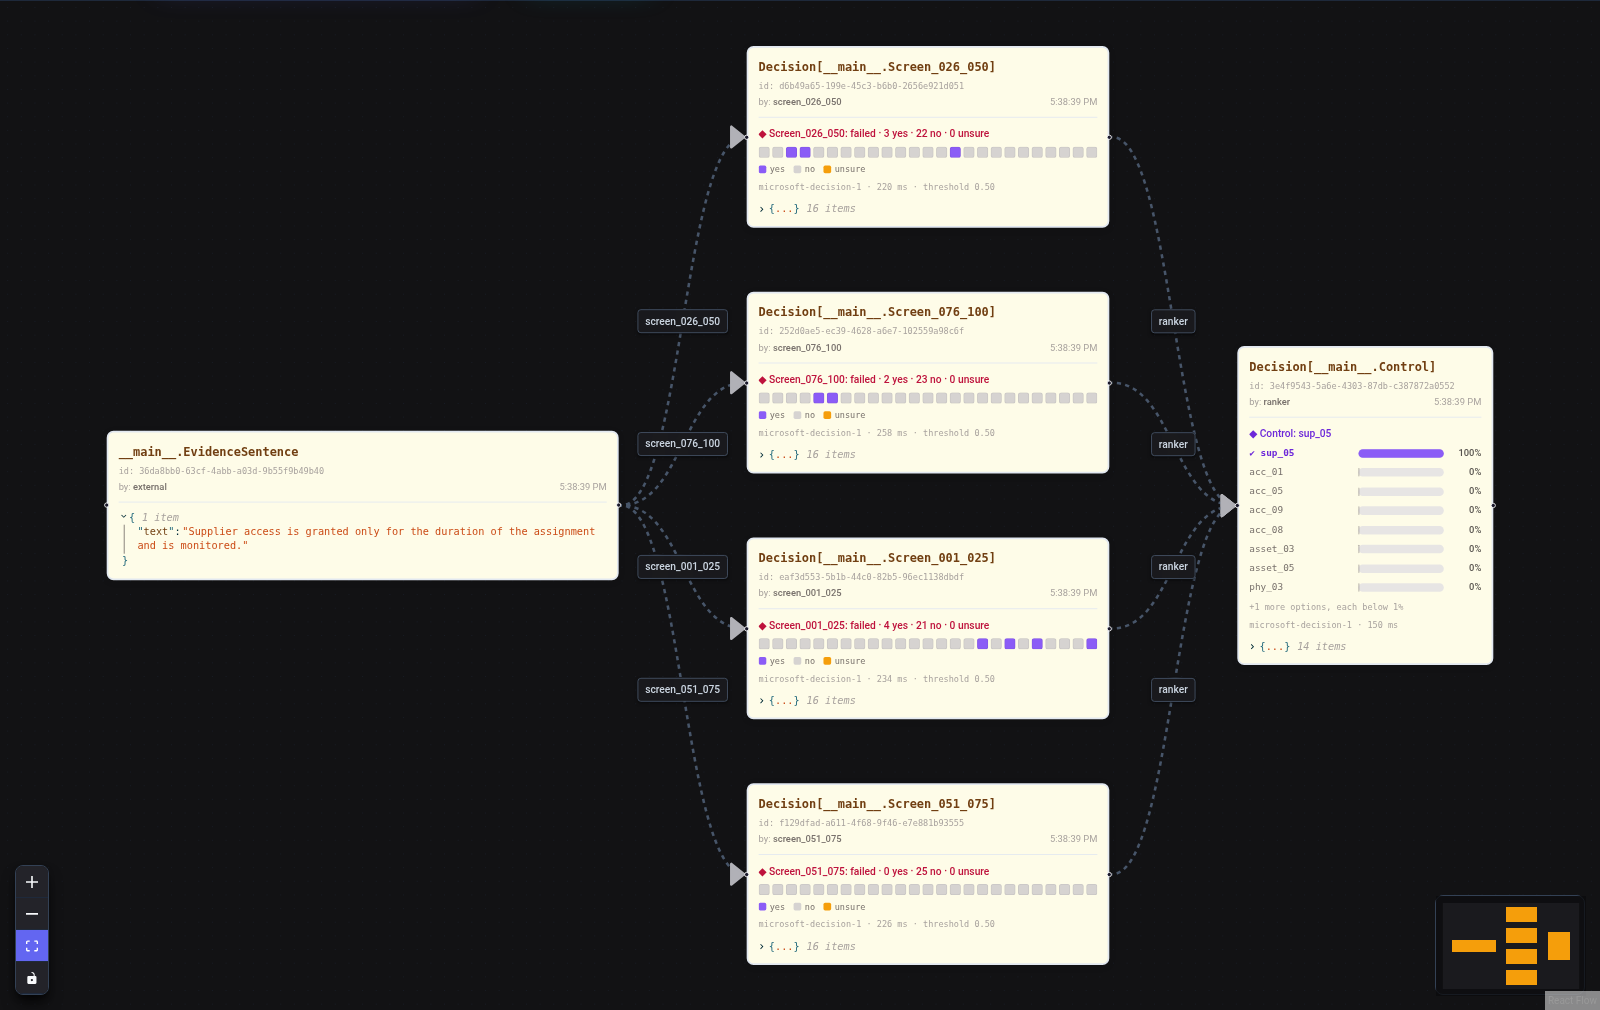Click Screen_051_075 failed status diamond

coord(763,872)
